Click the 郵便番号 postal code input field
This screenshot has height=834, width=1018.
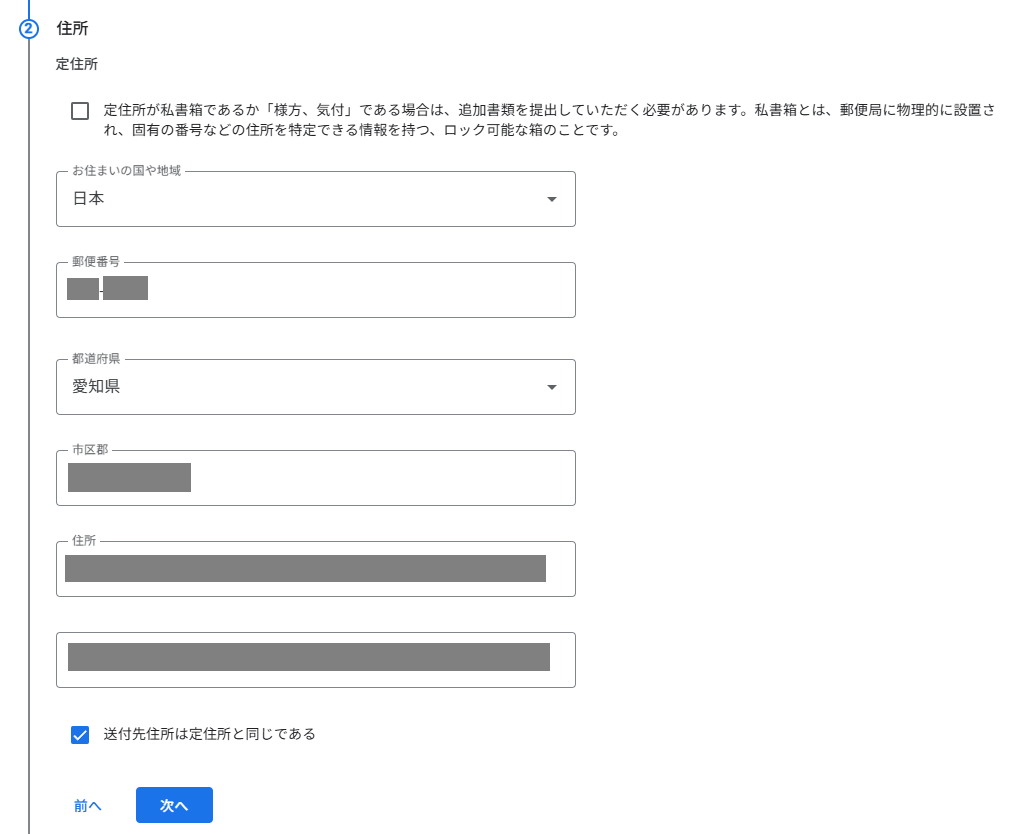pos(350,290)
